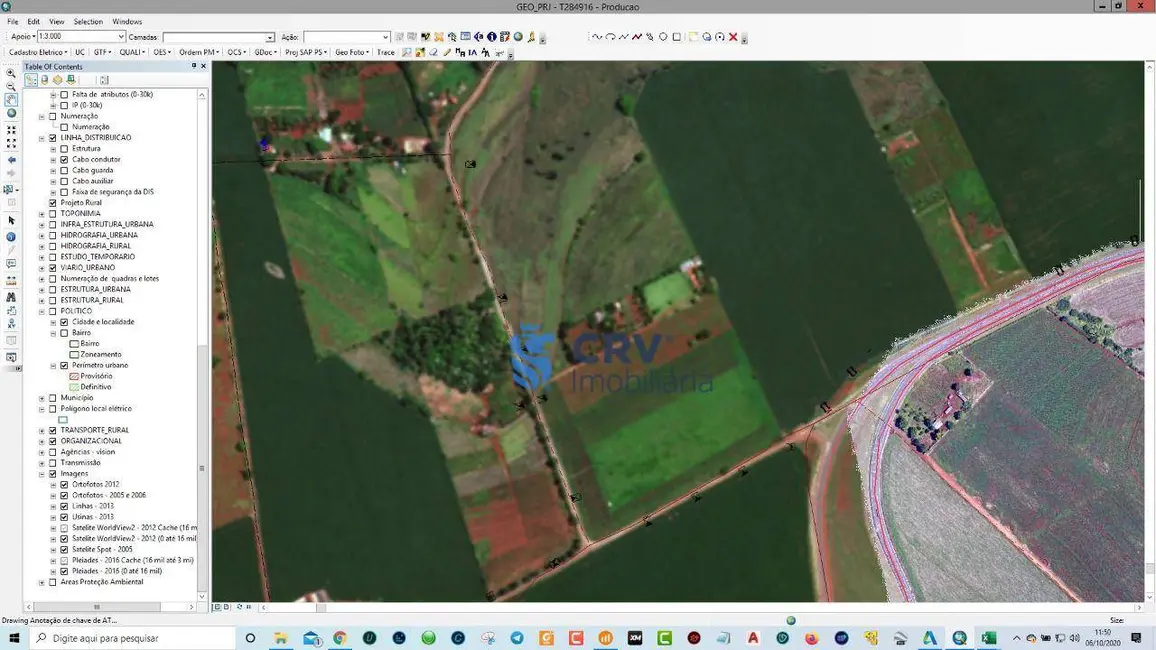Go back to previous extent arrow
The height and width of the screenshot is (650, 1156).
pyautogui.click(x=11, y=160)
